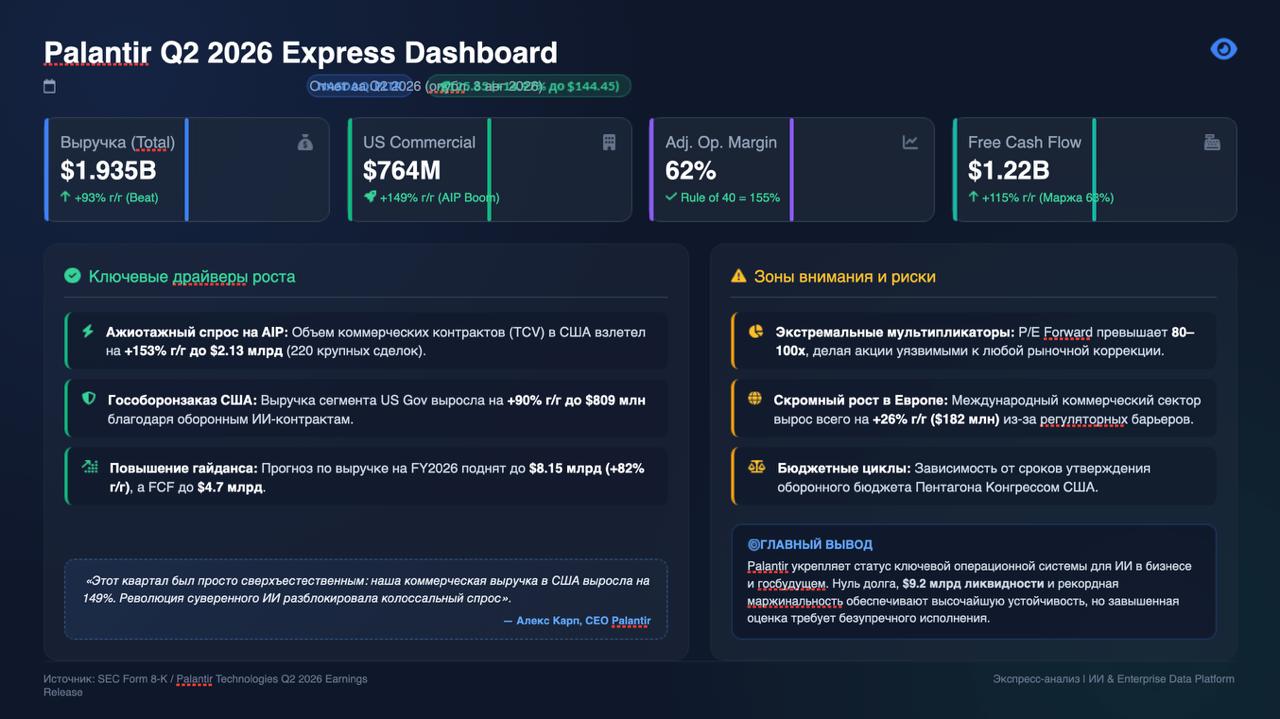Screen dimensions: 1280x719
Task: Select the $764M US Commercial card
Action: (490, 169)
